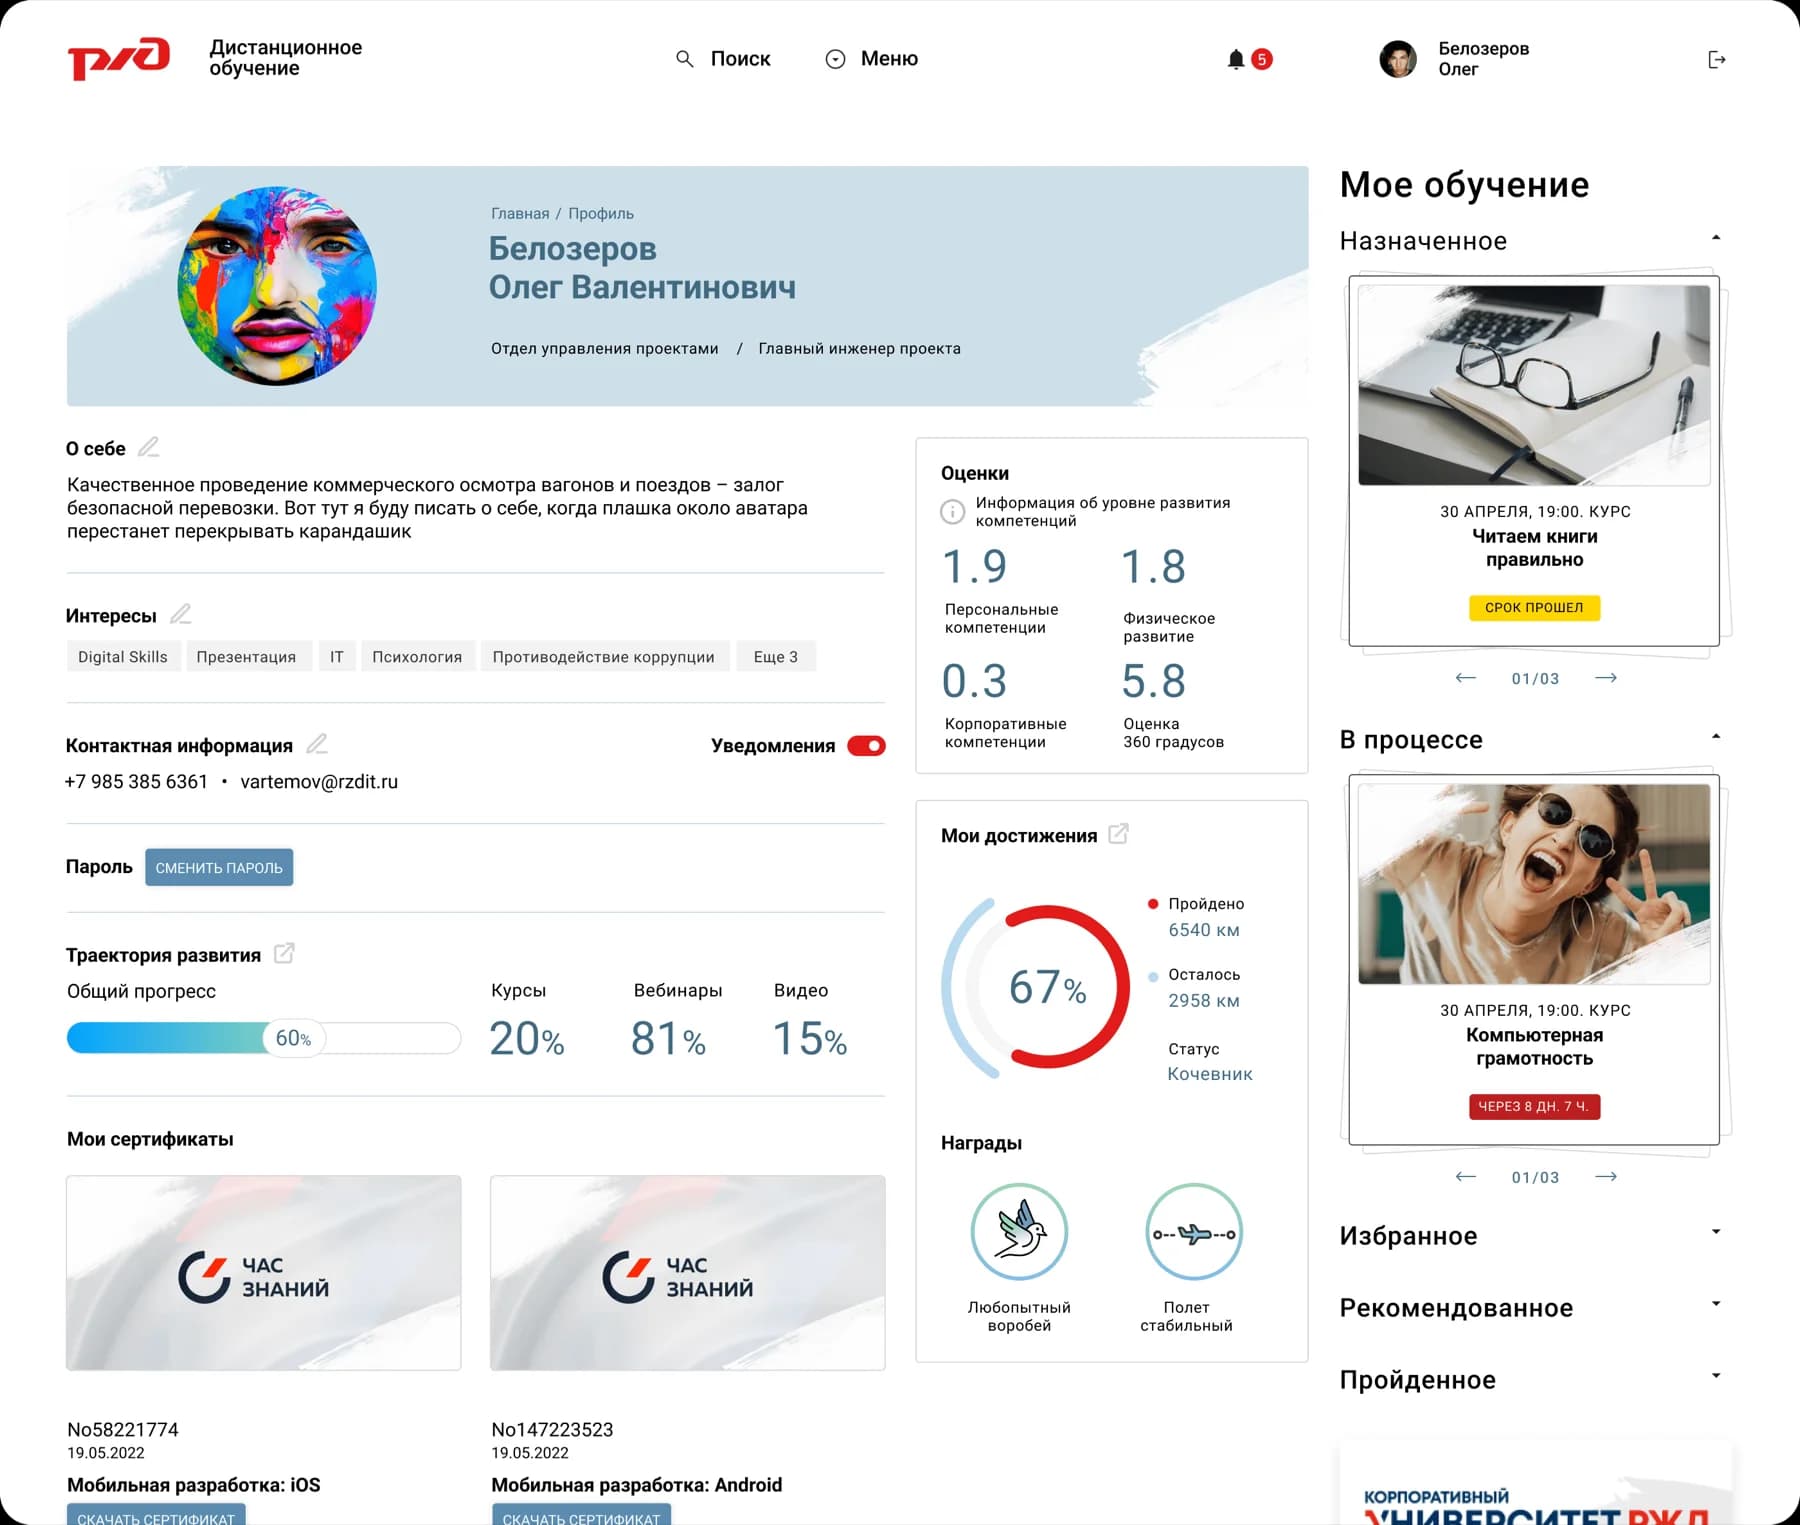Open Мои достижения external link icon
The image size is (1800, 1525).
1120,833
